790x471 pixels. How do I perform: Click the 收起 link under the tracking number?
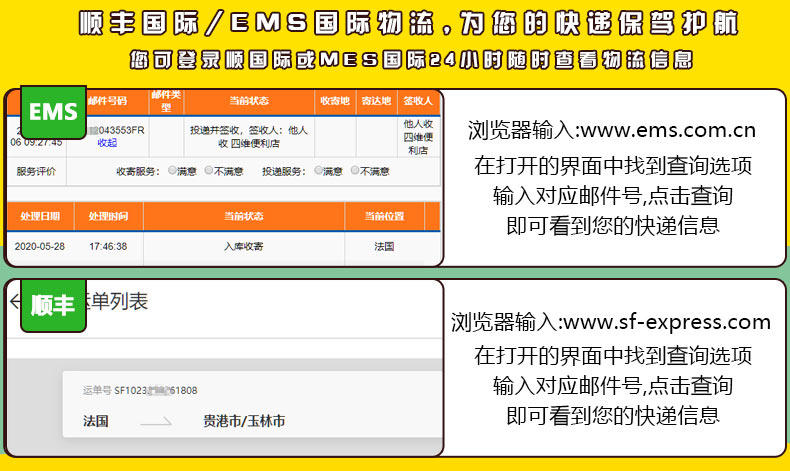coord(107,143)
